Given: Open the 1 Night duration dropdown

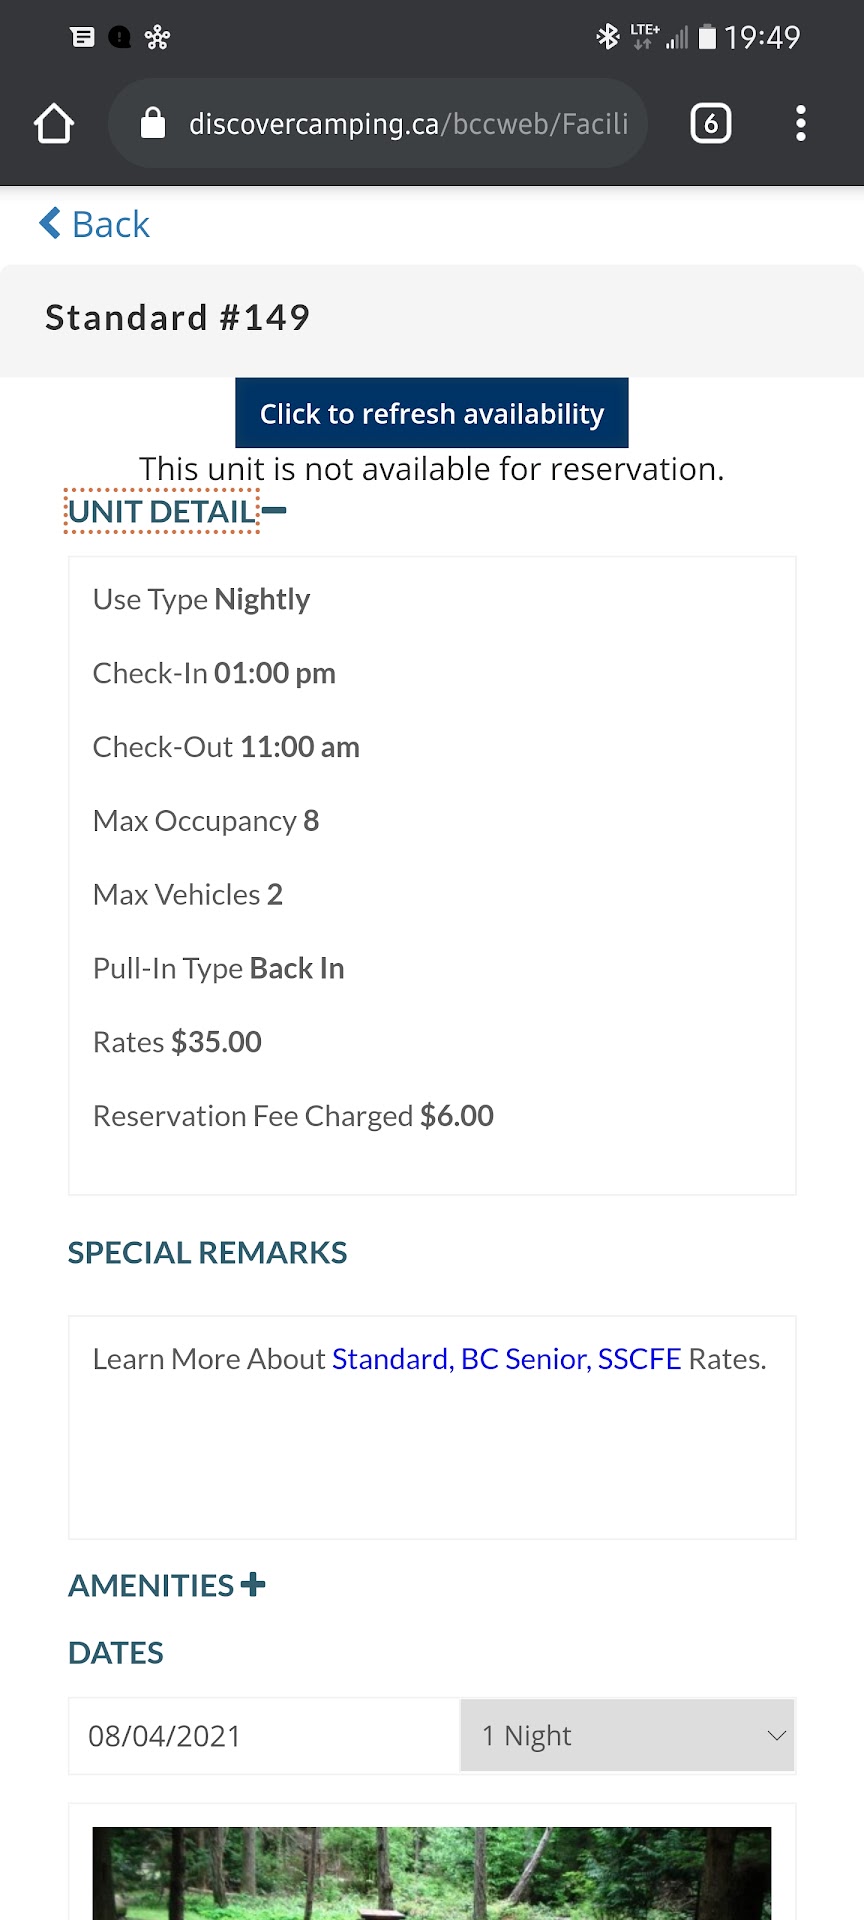Looking at the screenshot, I should (627, 1736).
